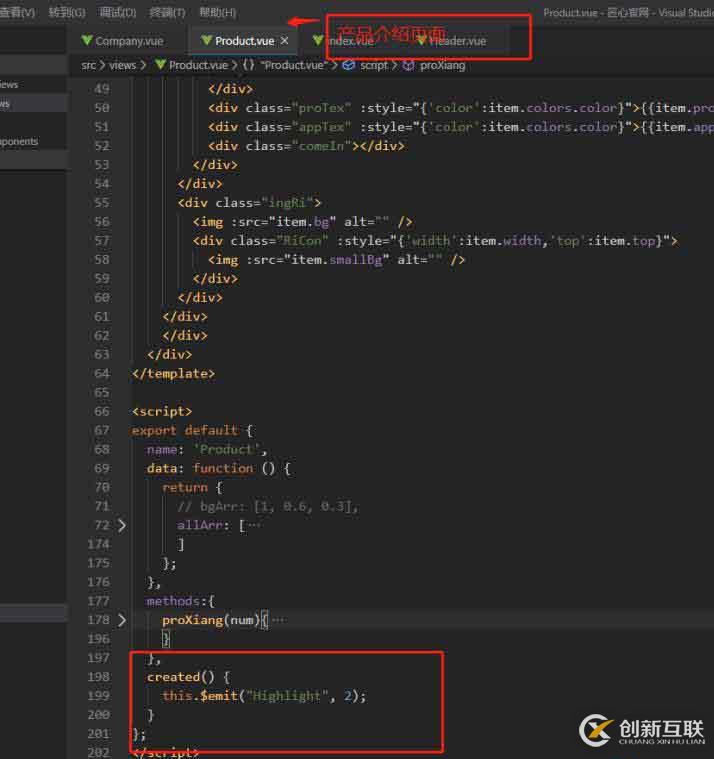Viewport: 714px width, 759px height.
Task: Click the created() method name
Action: (181, 677)
